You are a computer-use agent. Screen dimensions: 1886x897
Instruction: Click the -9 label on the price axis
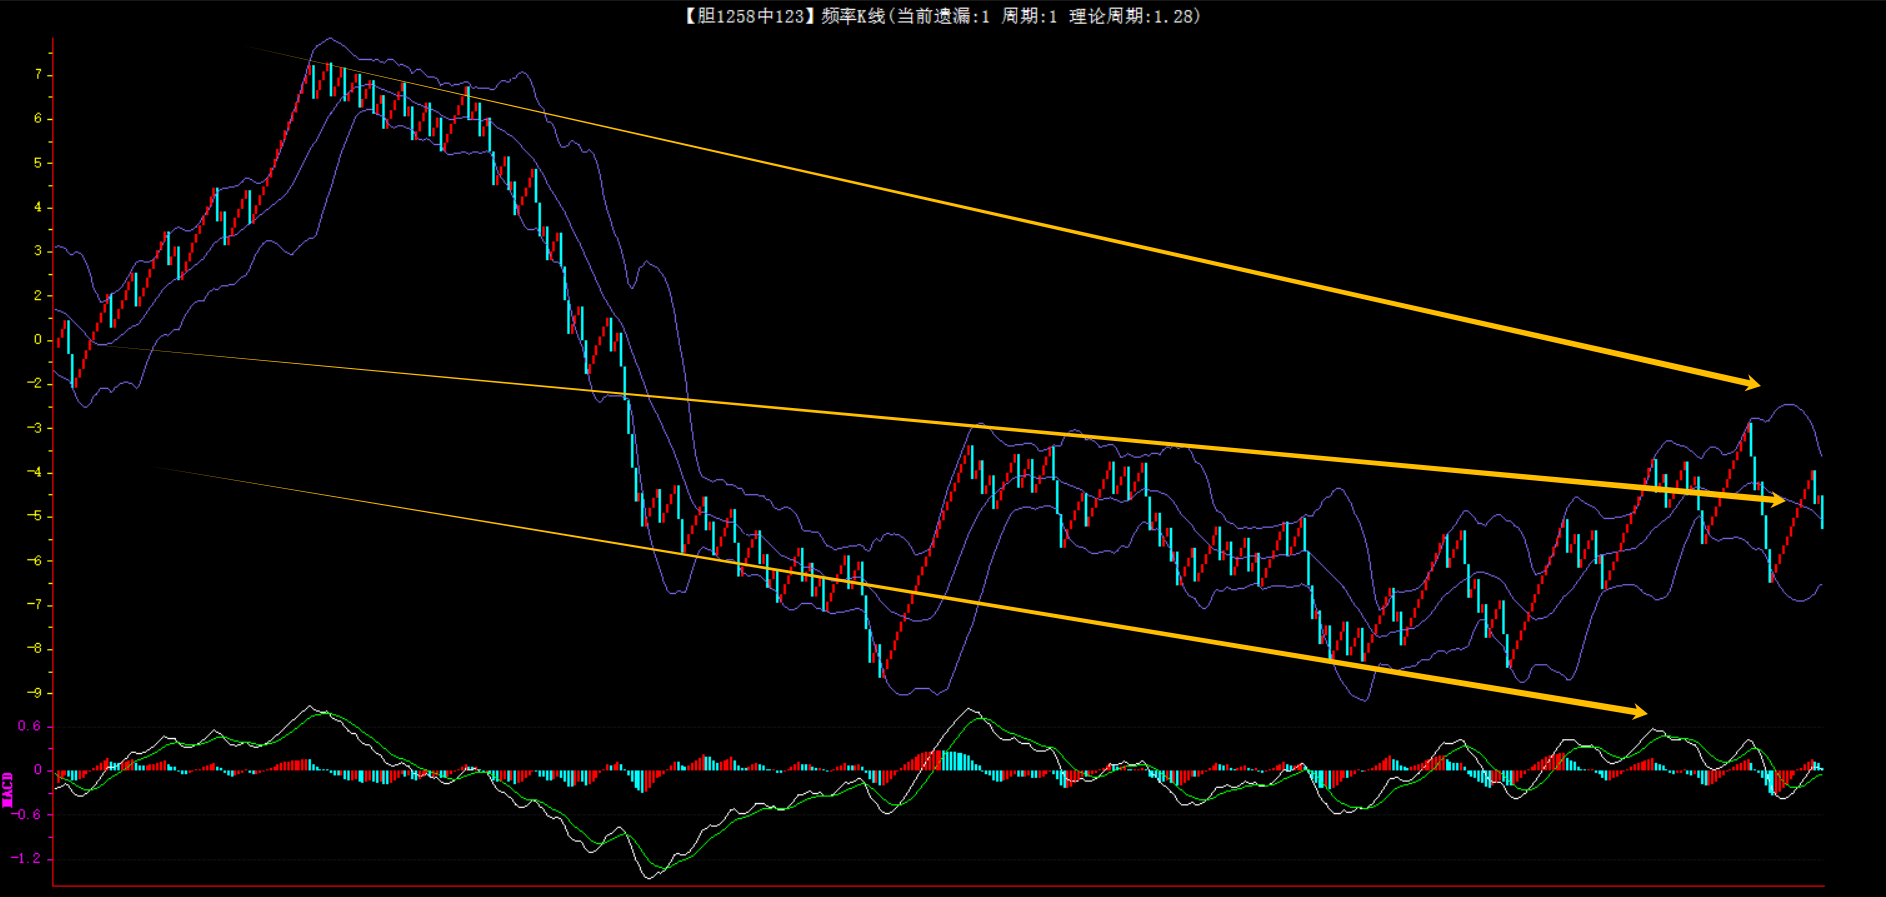(34, 693)
